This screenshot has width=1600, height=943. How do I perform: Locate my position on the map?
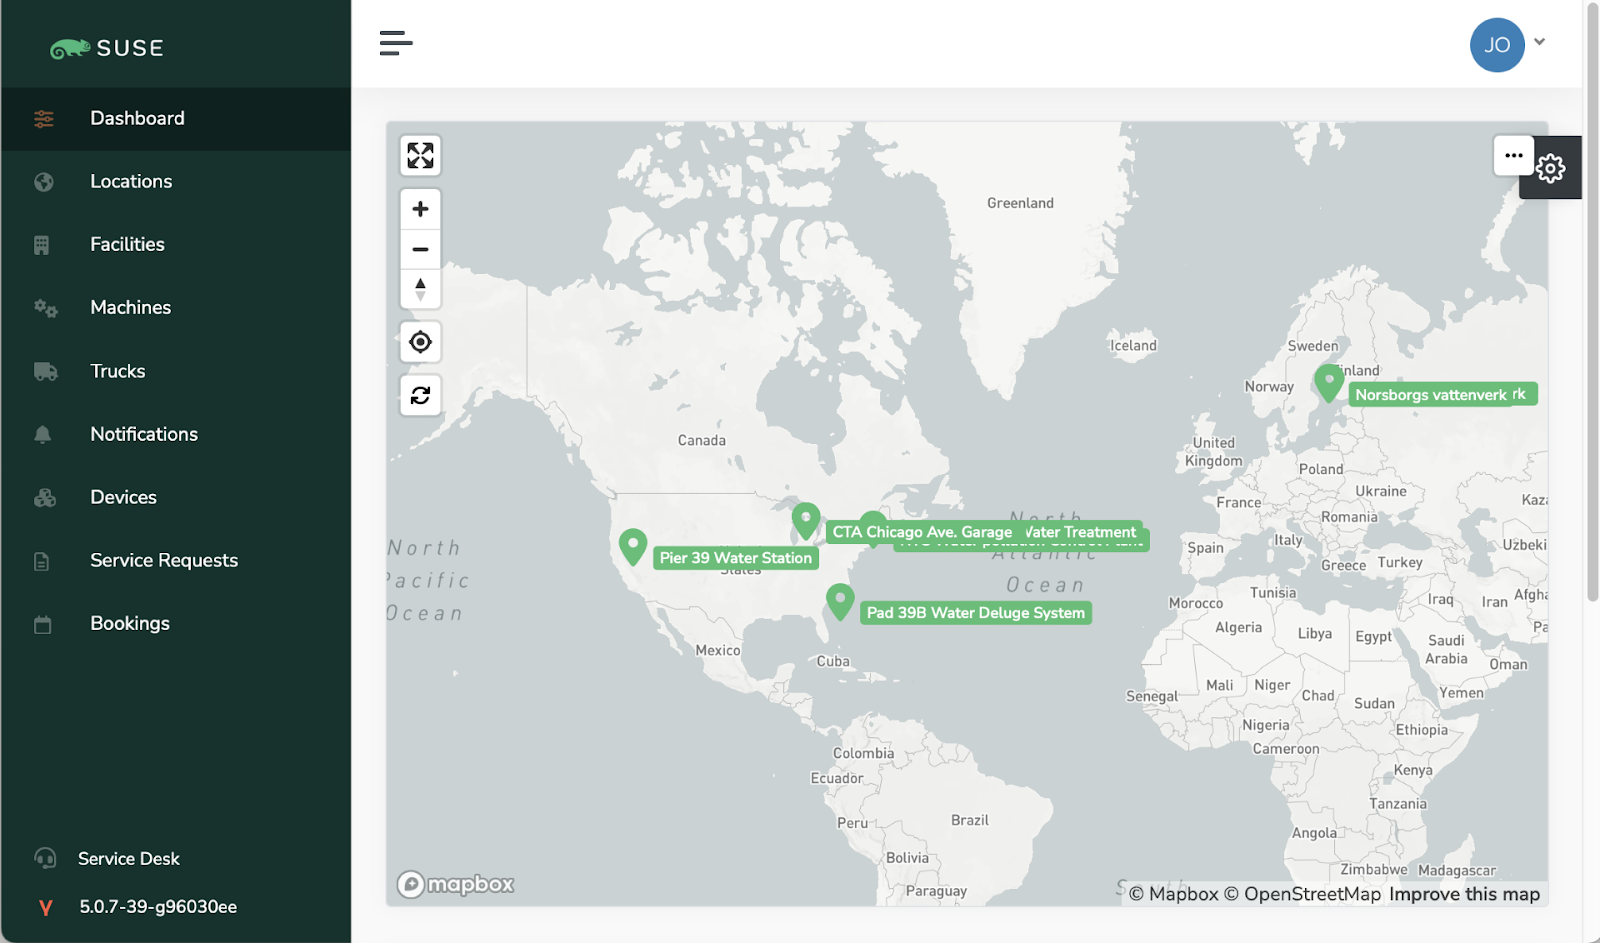click(x=420, y=342)
